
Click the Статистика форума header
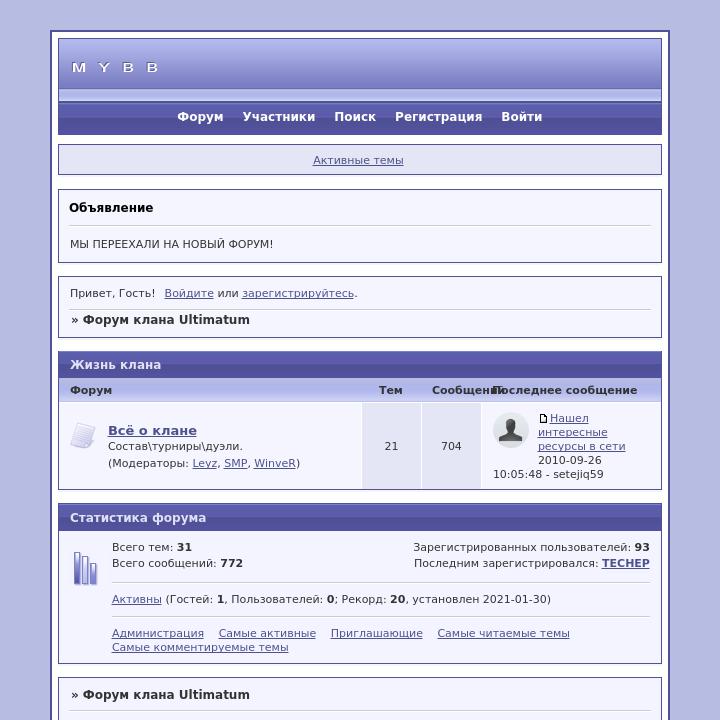(360, 518)
